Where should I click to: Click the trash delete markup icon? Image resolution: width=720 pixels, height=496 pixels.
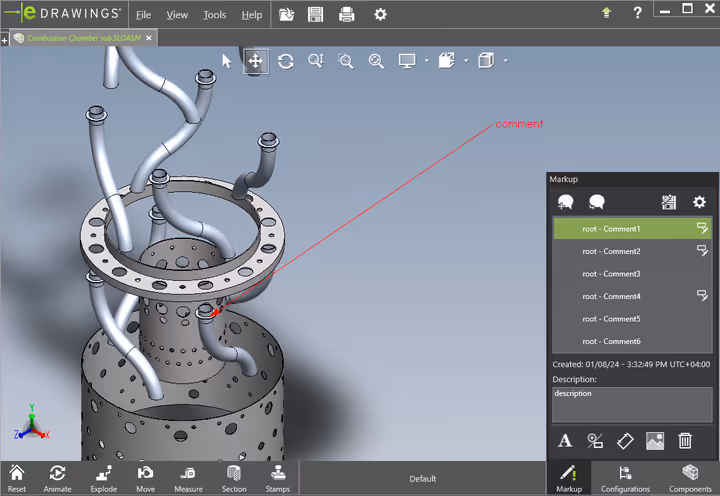point(685,441)
